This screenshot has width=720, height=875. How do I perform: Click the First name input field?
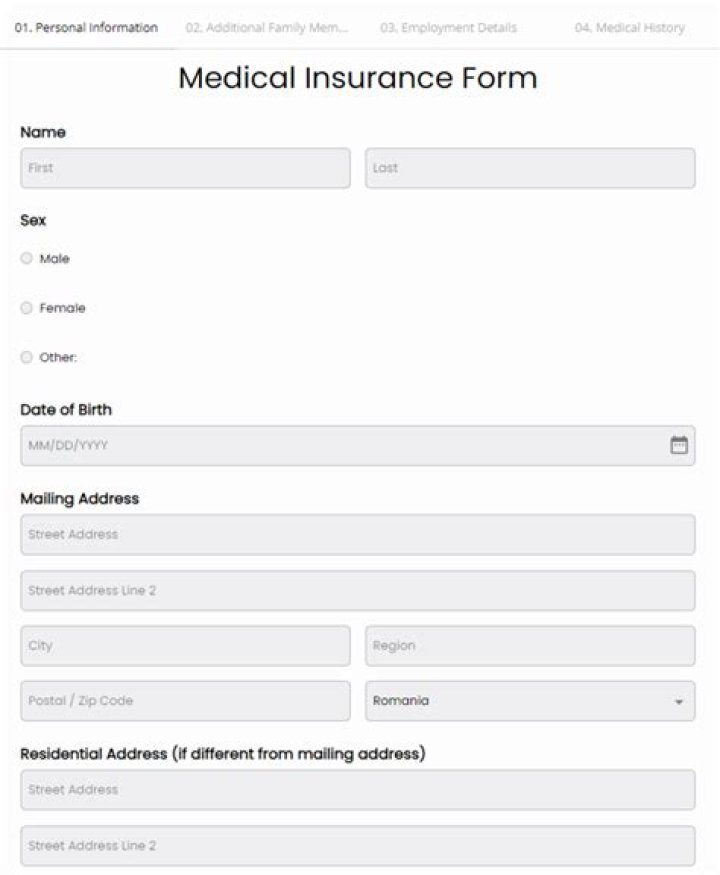[185, 168]
